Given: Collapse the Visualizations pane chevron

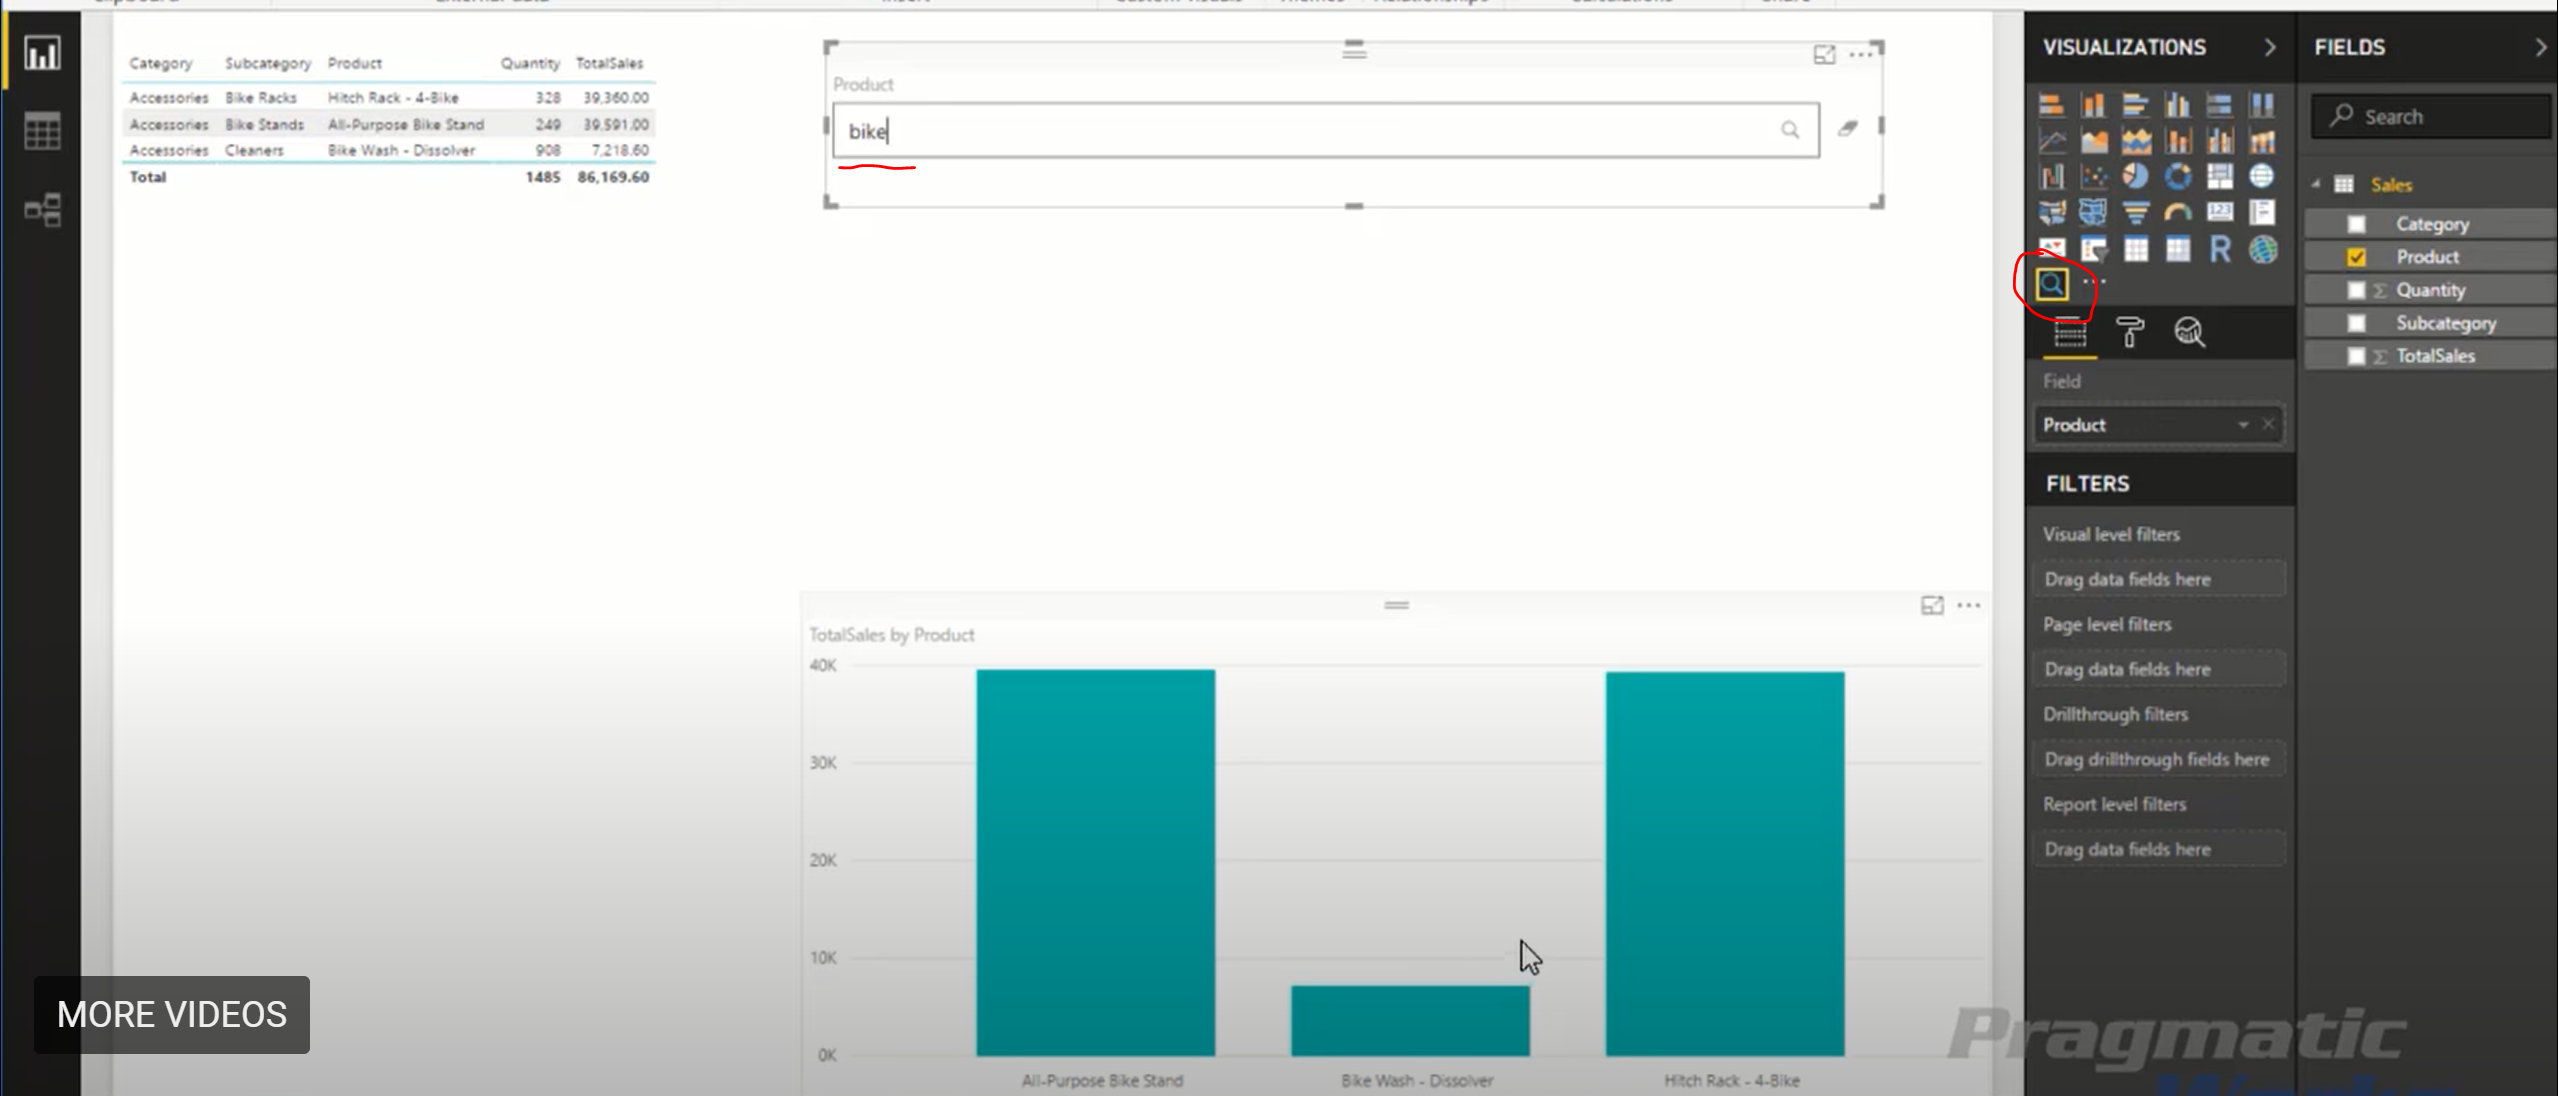Looking at the screenshot, I should click(x=2269, y=47).
